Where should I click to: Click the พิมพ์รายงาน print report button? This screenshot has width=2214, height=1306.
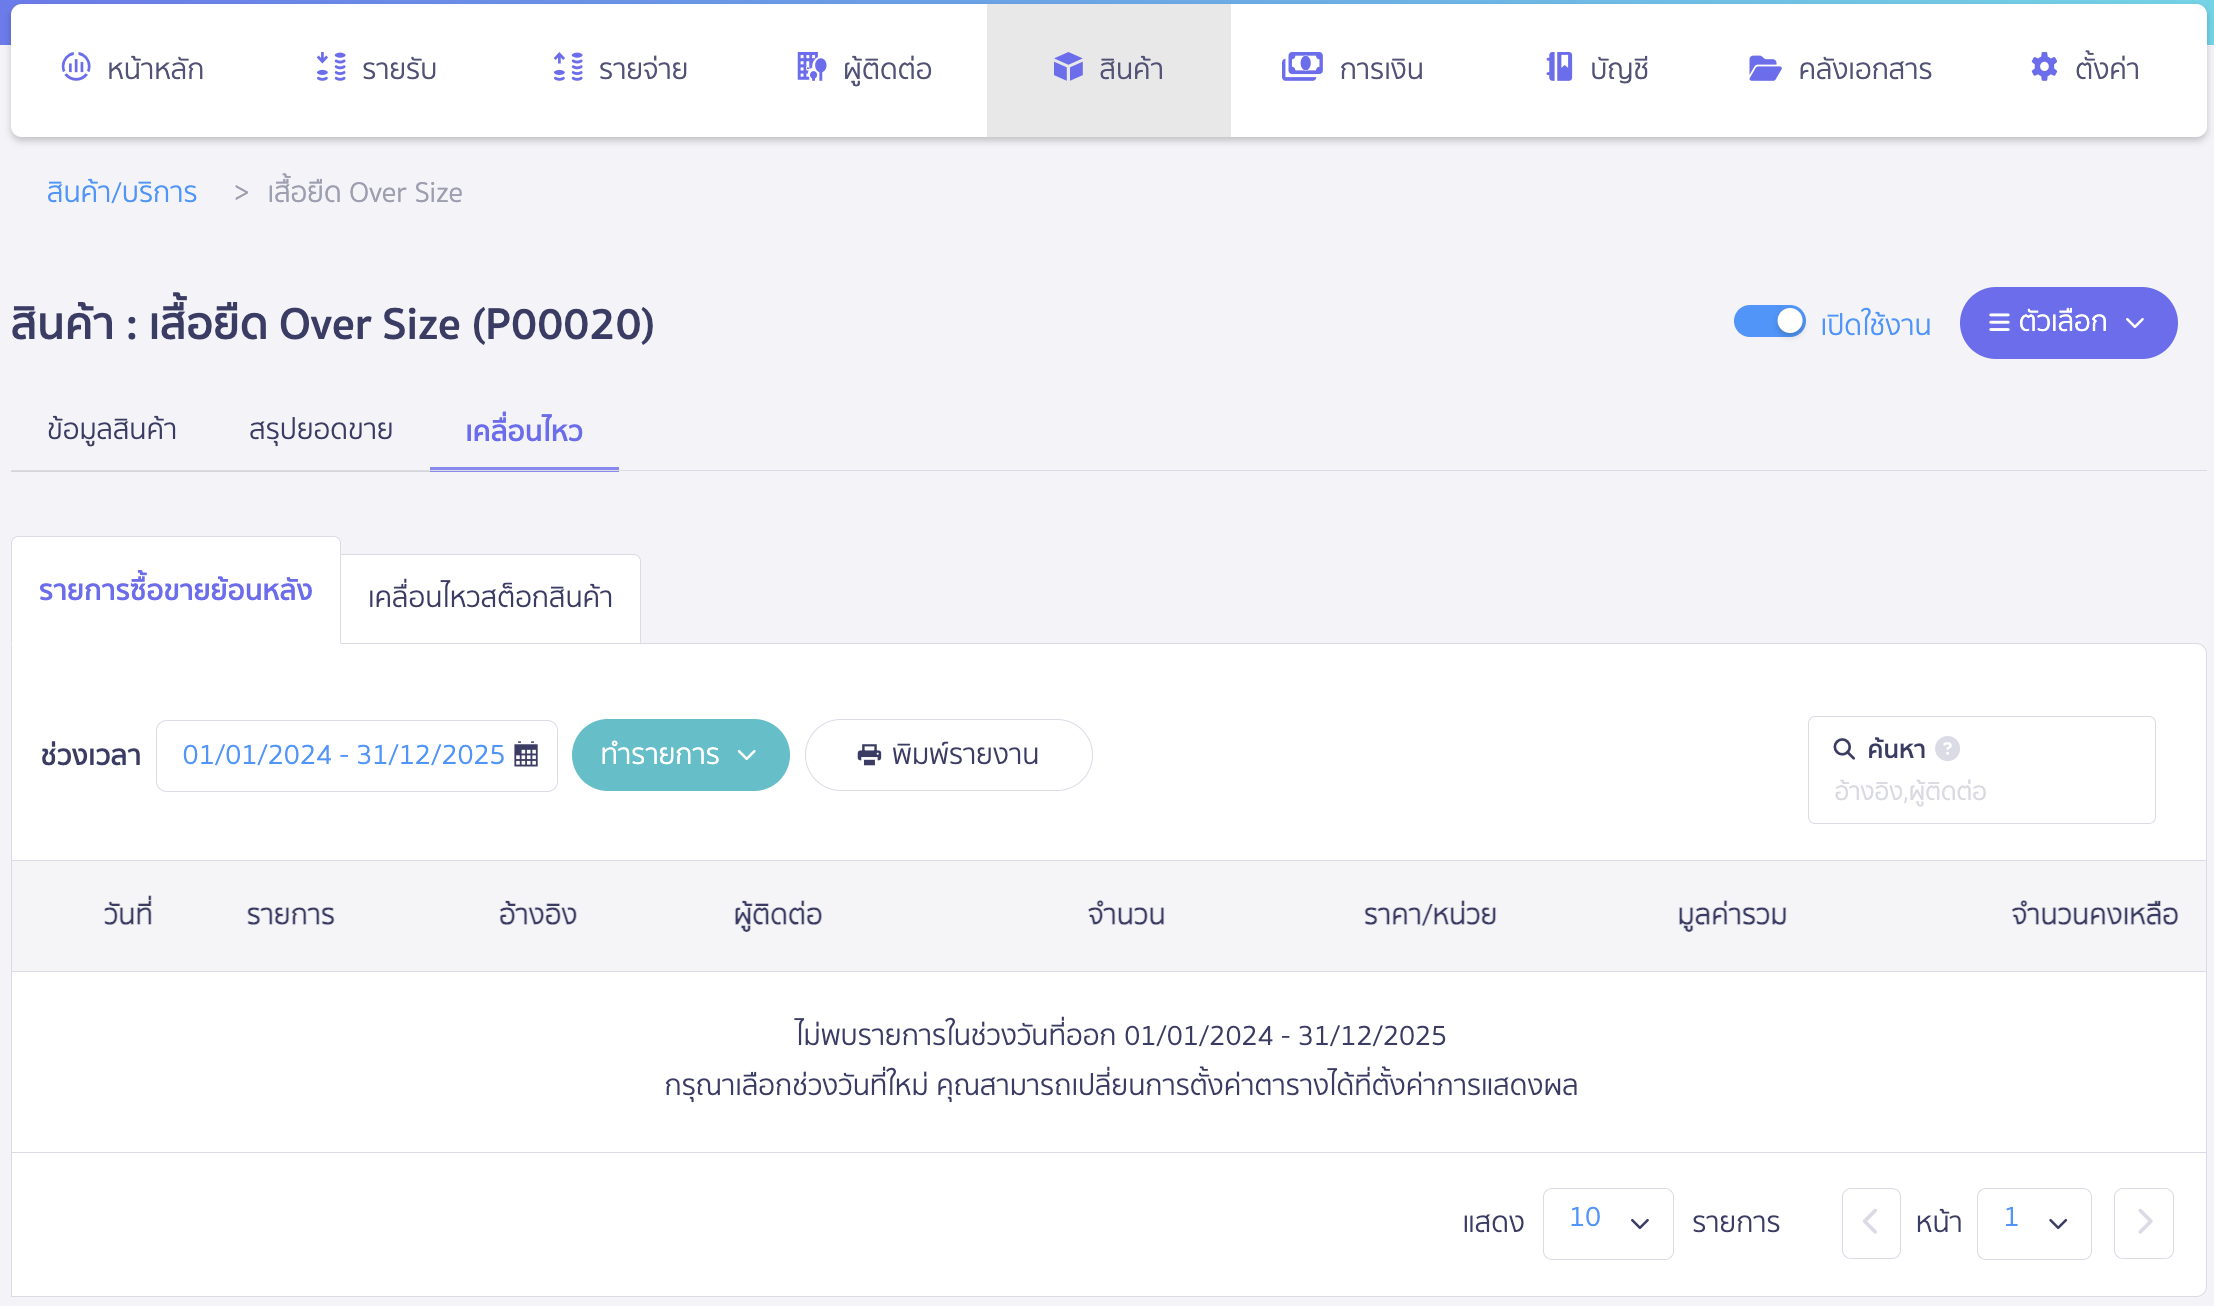coord(948,754)
